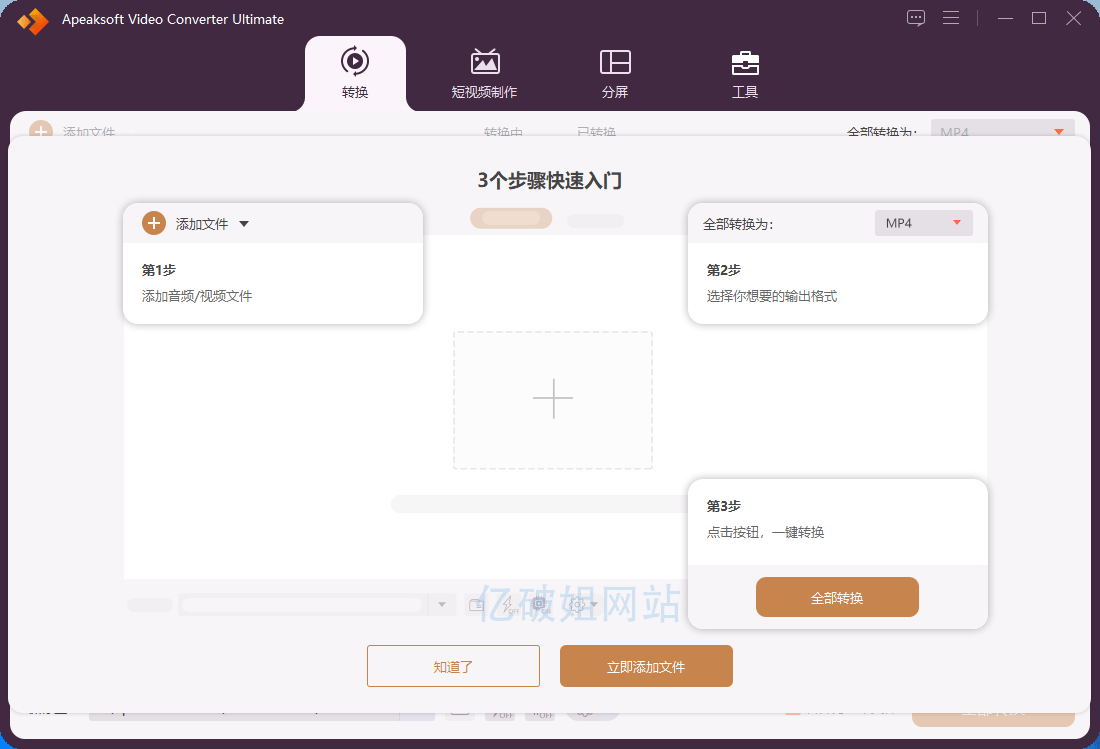The image size is (1100, 749).
Task: Click the 全部转换为 label in step 2
Action: point(738,224)
